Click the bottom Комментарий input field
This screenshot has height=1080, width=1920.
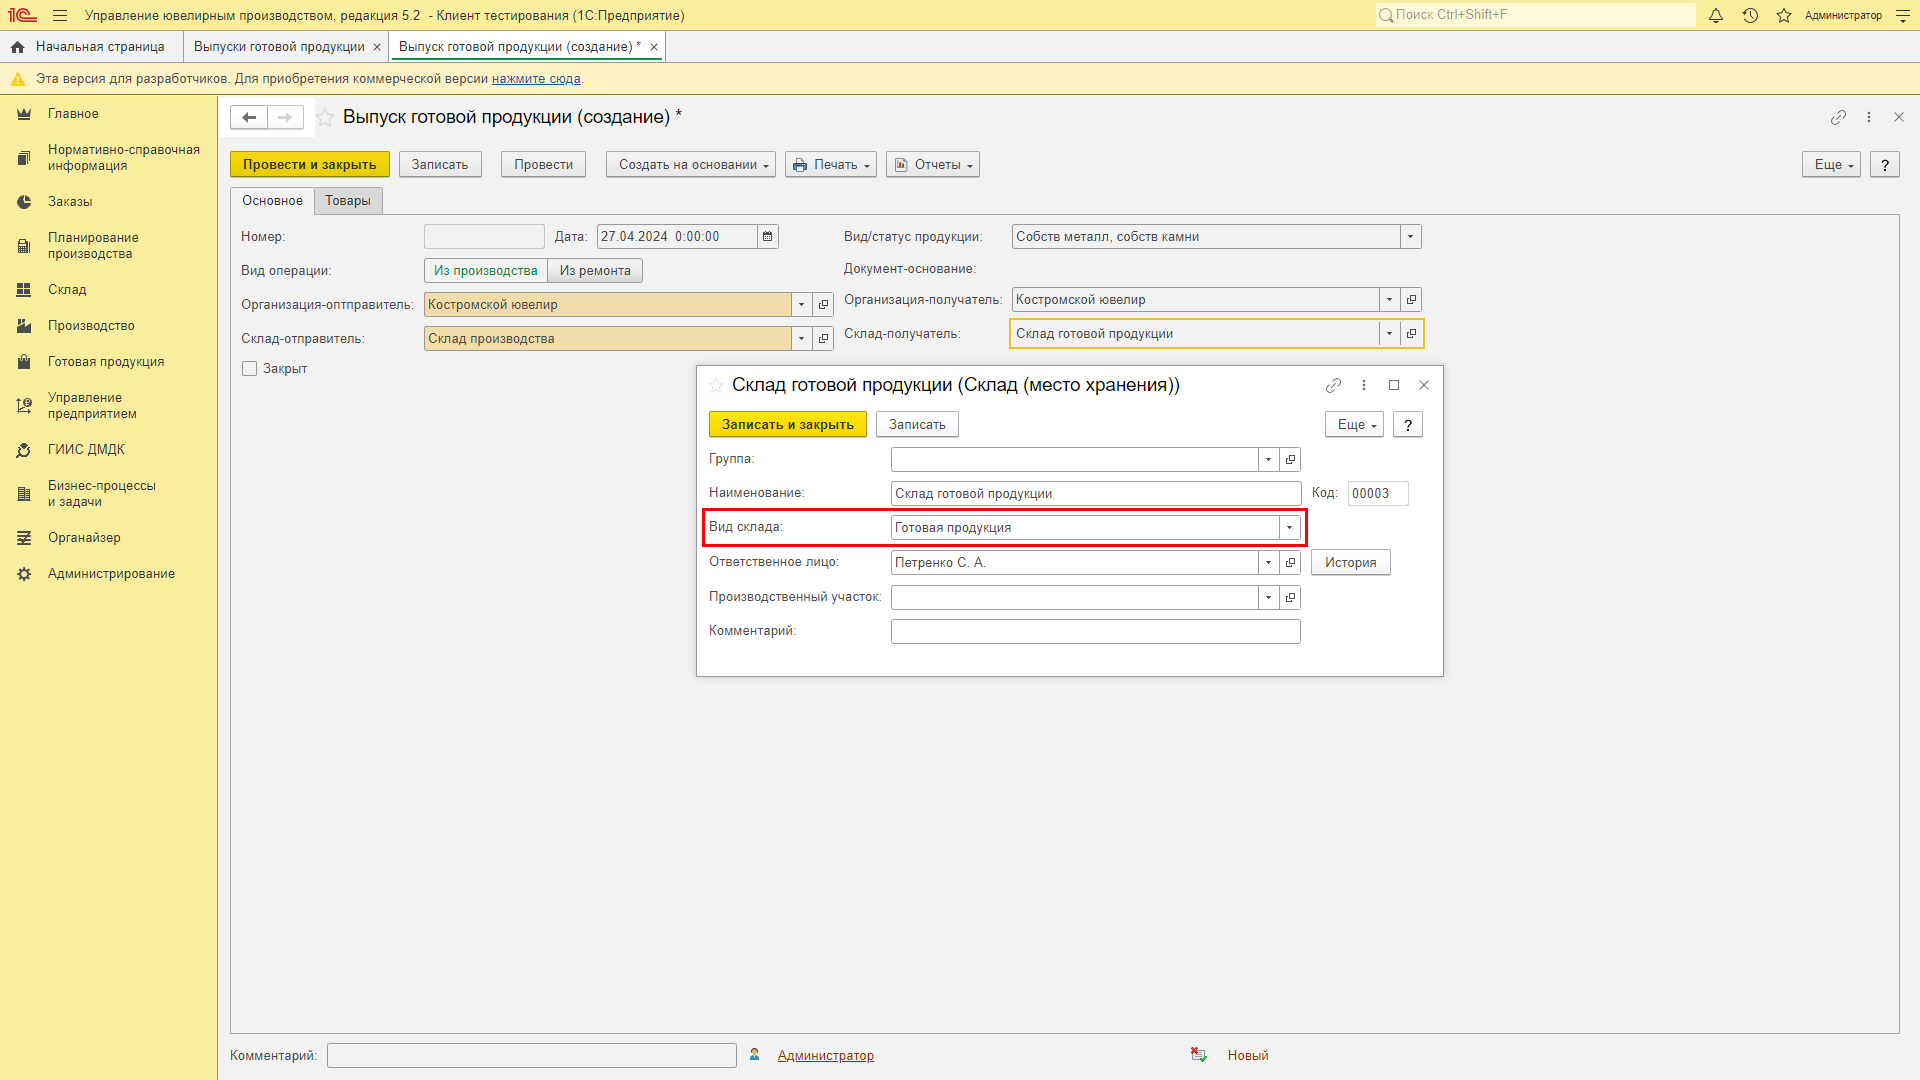click(x=532, y=1056)
